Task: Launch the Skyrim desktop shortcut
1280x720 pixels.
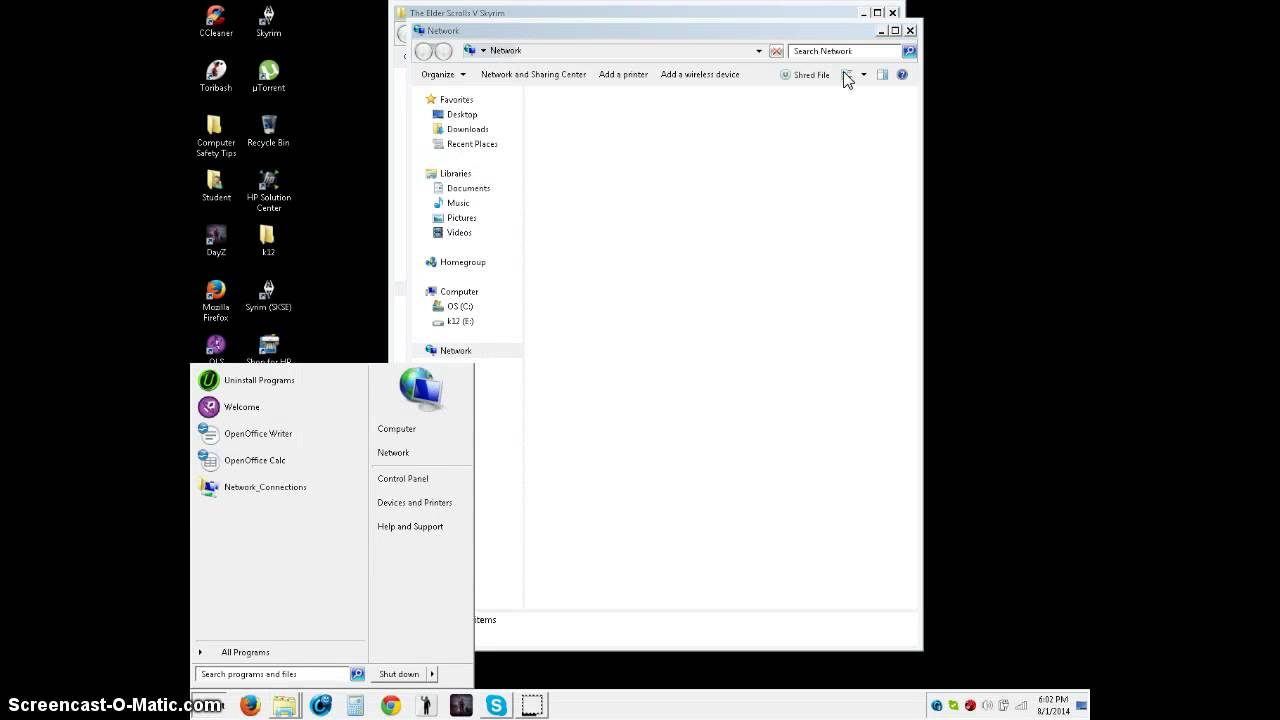Action: click(268, 21)
